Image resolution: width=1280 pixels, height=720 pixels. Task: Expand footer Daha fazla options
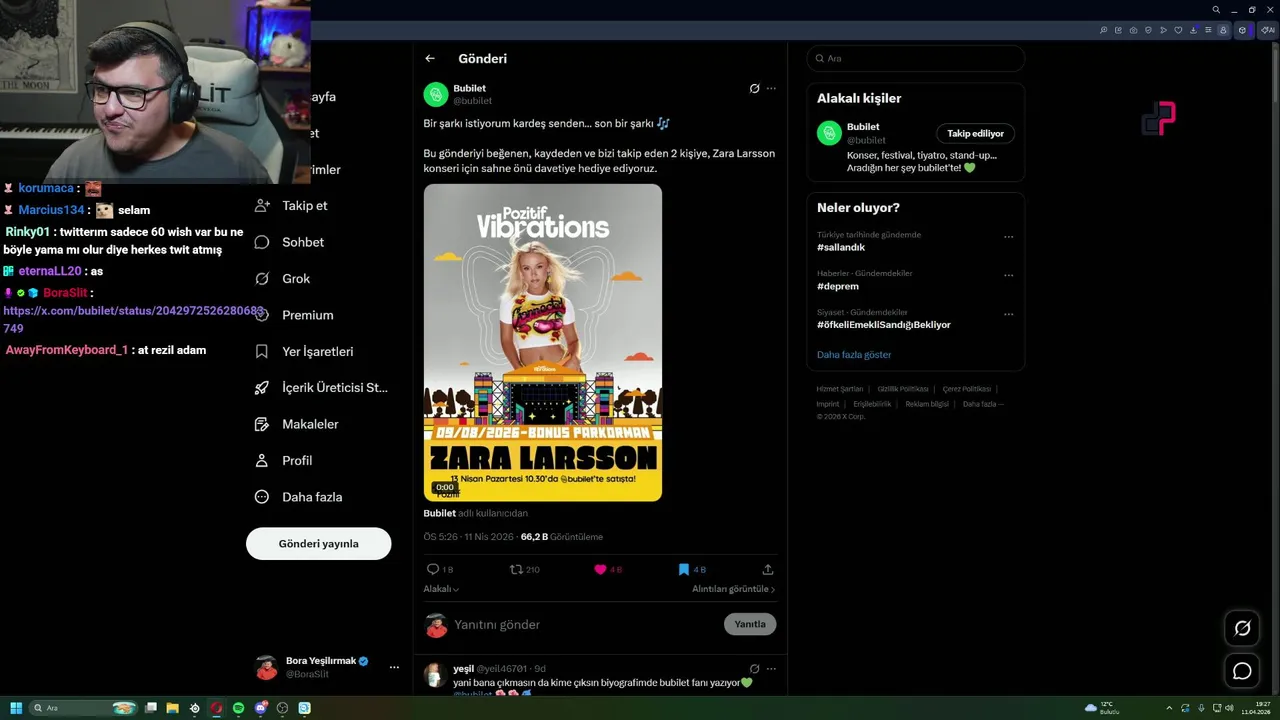[x=982, y=404]
